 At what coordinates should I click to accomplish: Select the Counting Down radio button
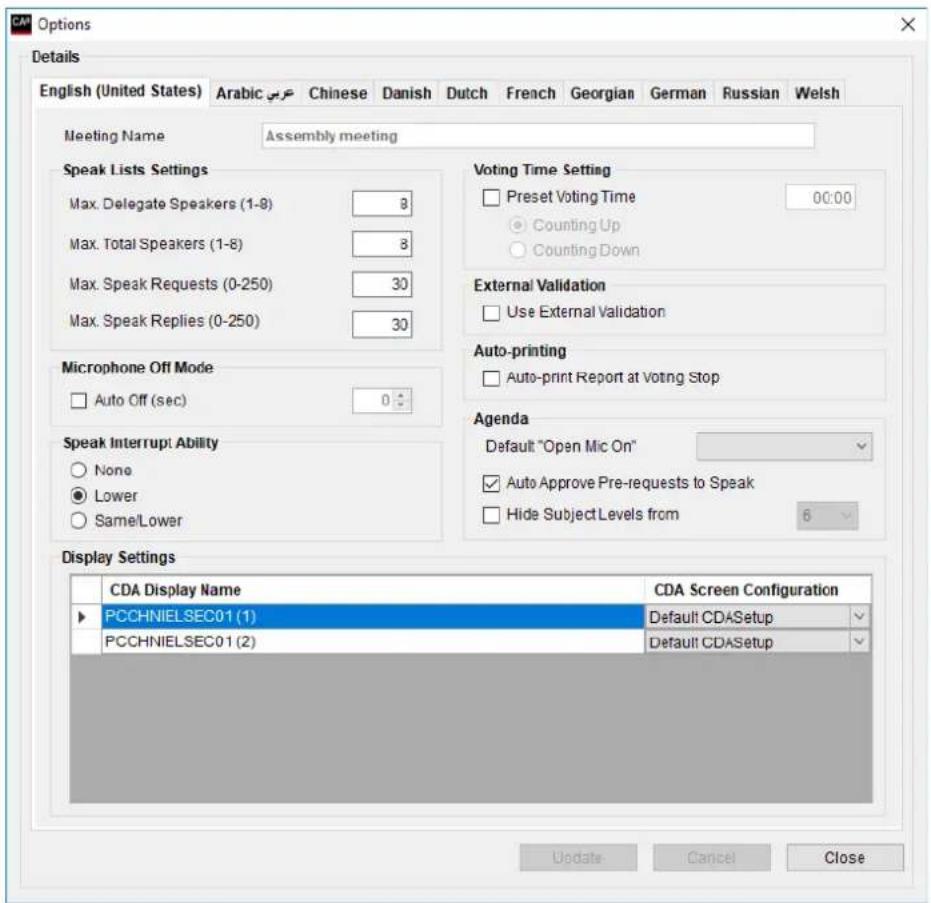pos(518,251)
